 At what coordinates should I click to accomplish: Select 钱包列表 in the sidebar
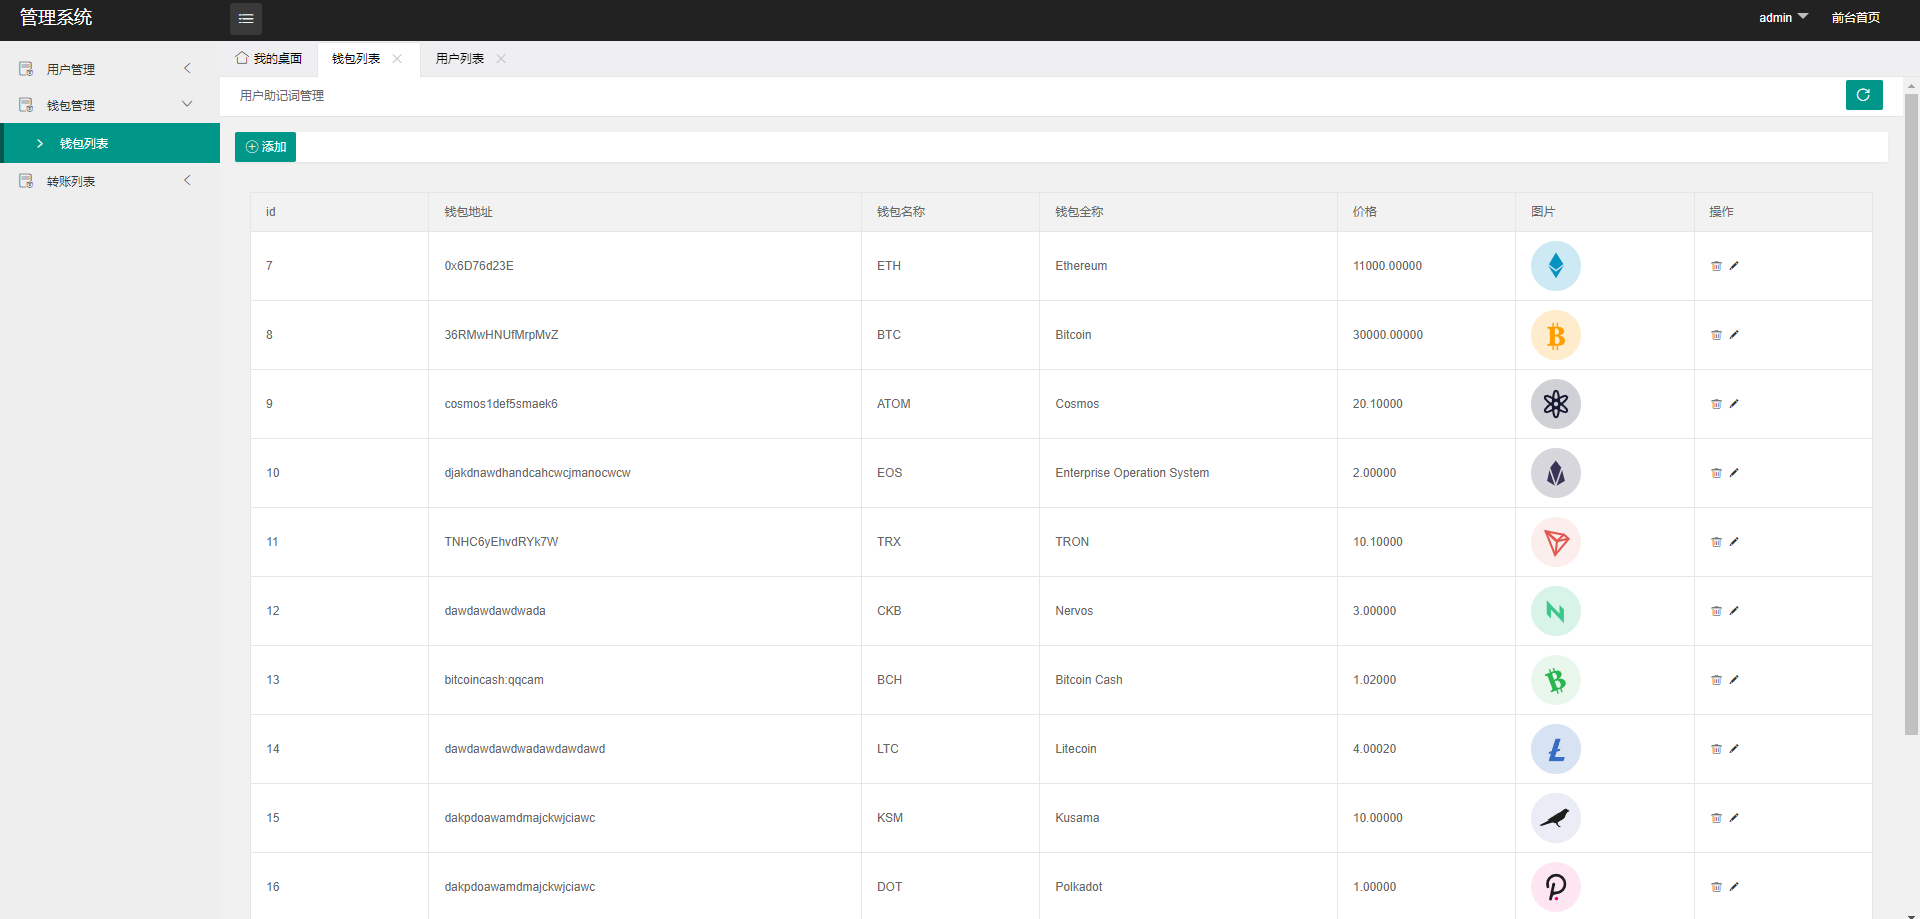(84, 143)
